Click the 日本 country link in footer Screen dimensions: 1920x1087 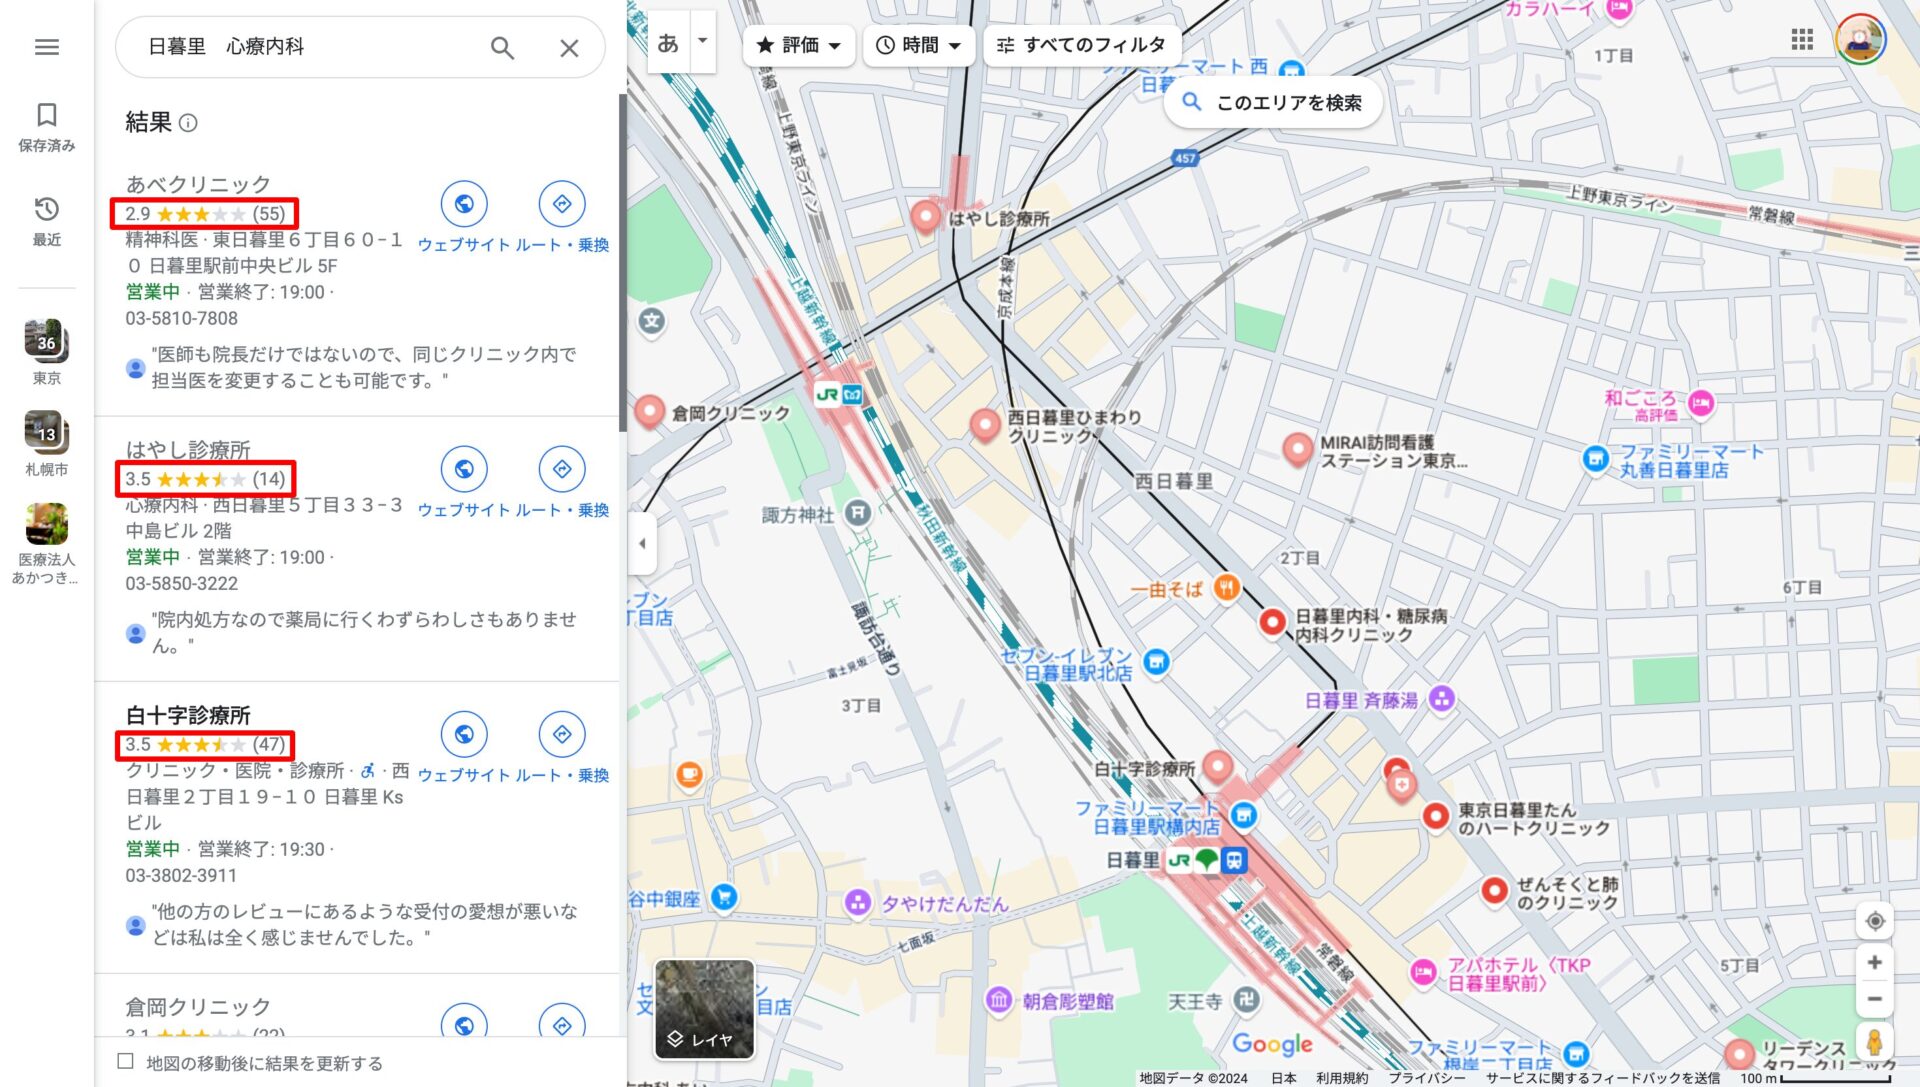coord(1283,1078)
